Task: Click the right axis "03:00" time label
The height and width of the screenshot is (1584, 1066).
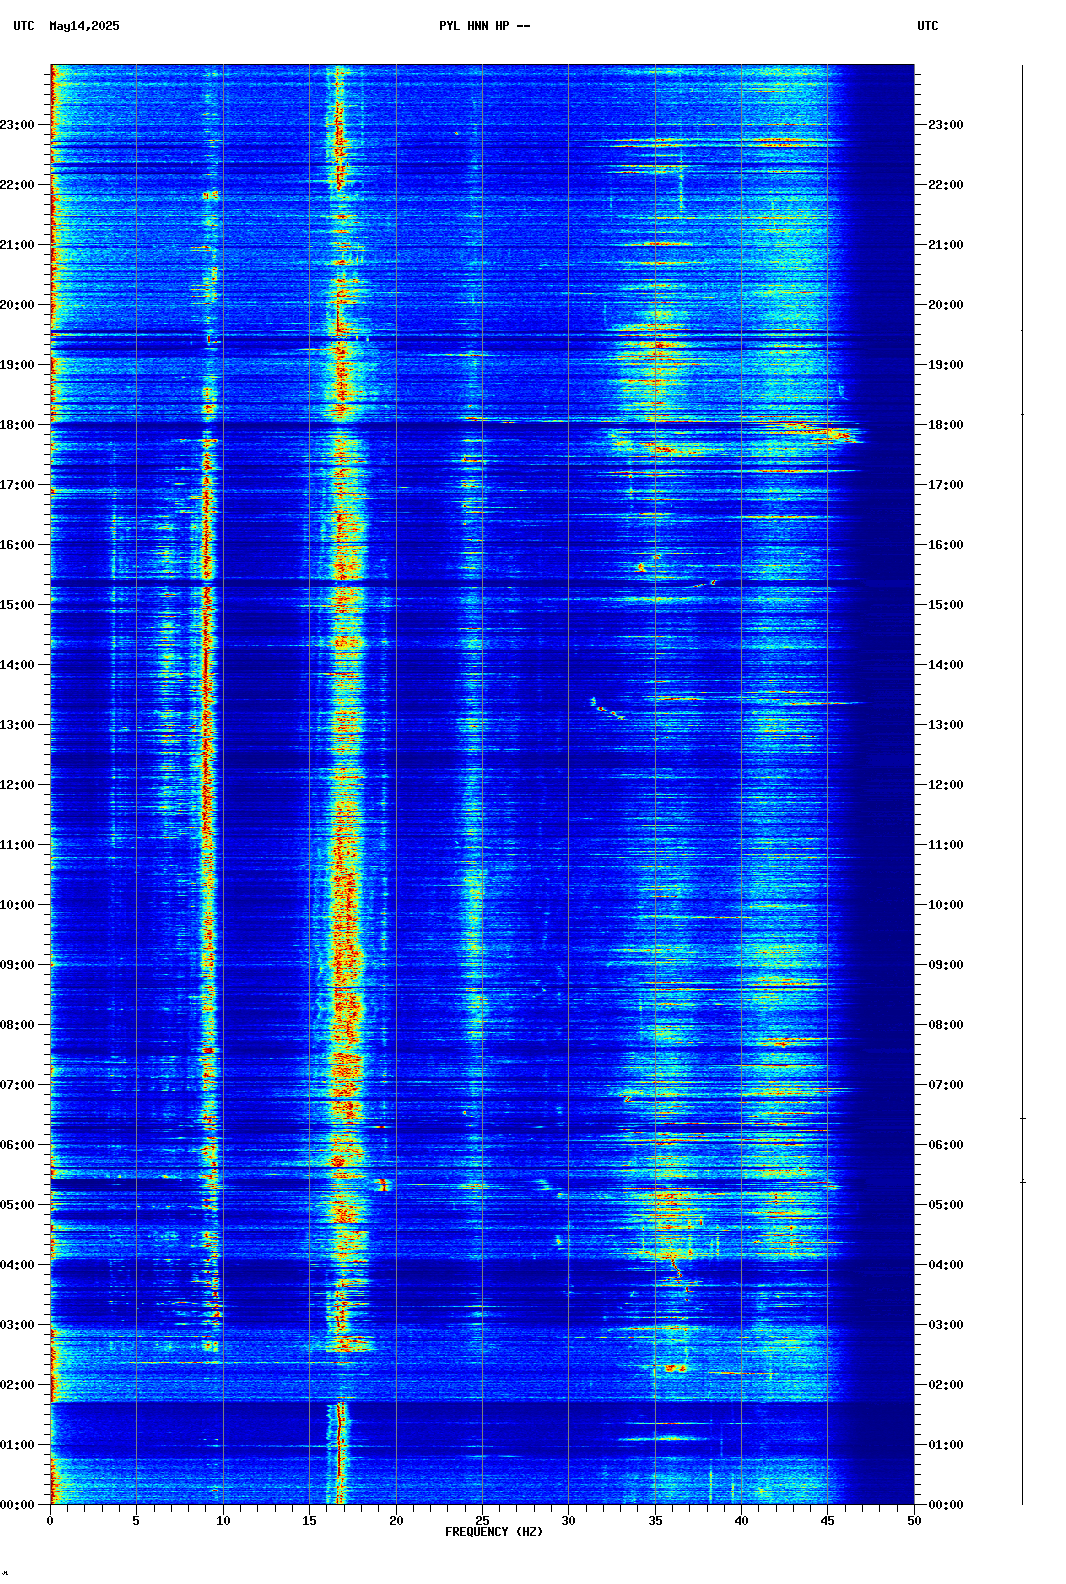Action: pyautogui.click(x=946, y=1325)
